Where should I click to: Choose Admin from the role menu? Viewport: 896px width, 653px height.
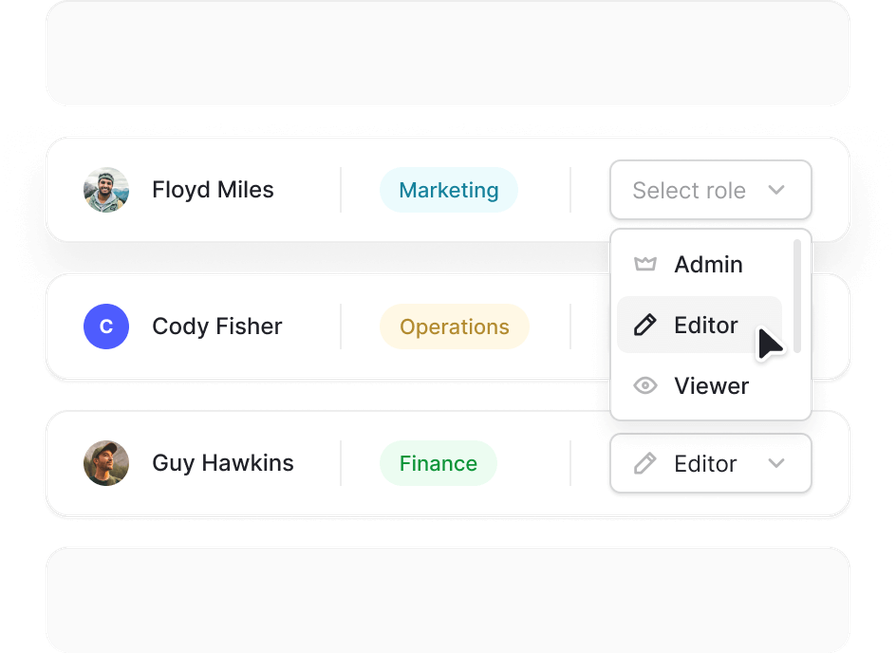point(708,265)
